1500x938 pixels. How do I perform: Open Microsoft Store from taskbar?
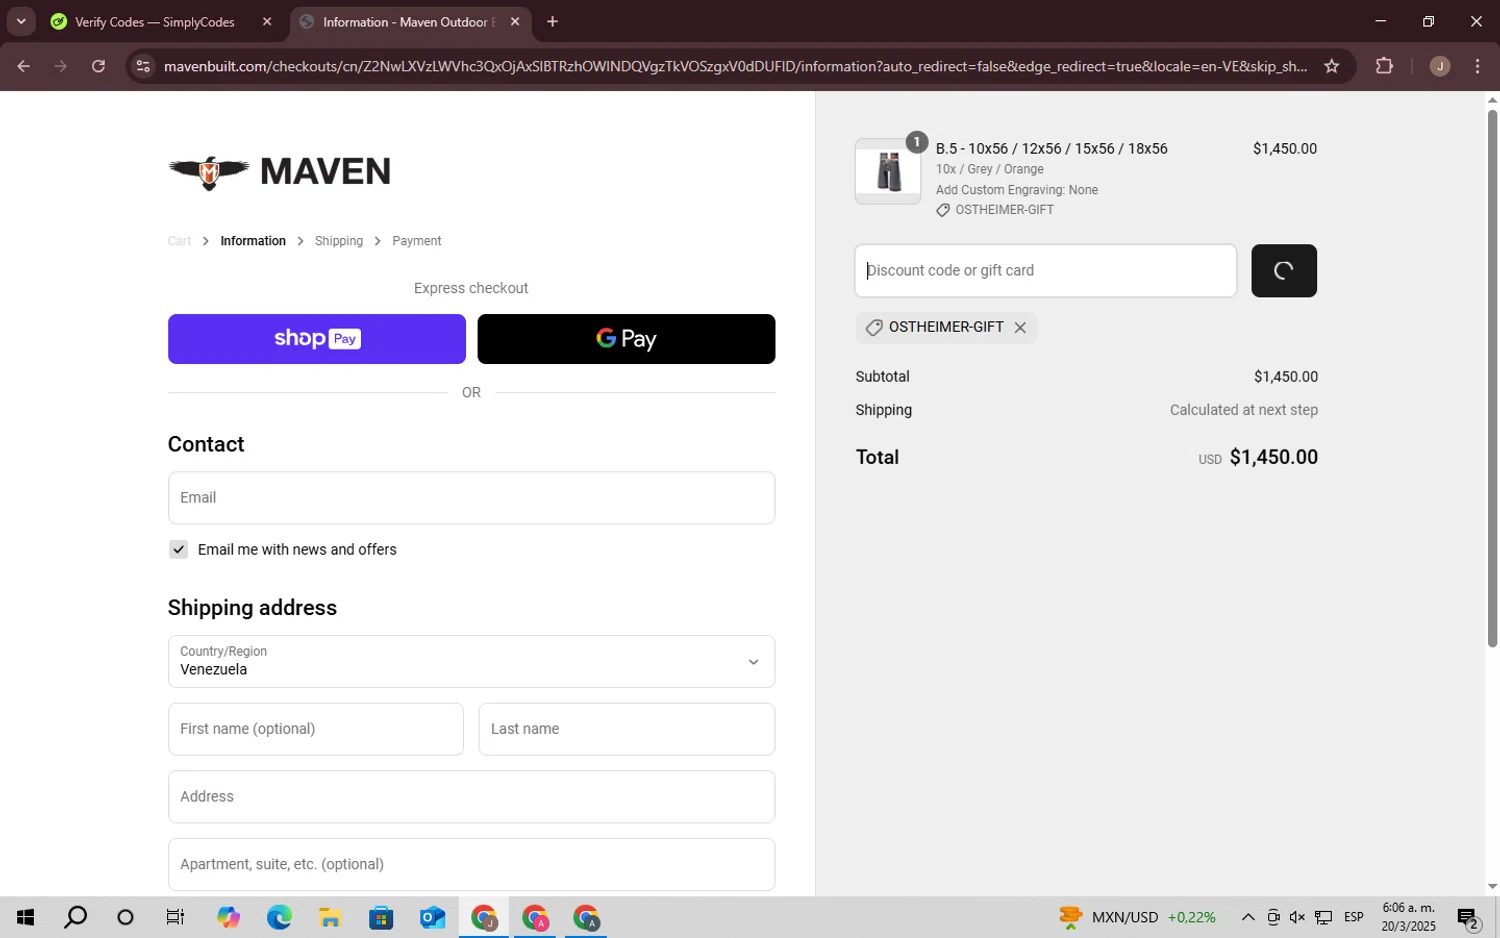tap(381, 918)
